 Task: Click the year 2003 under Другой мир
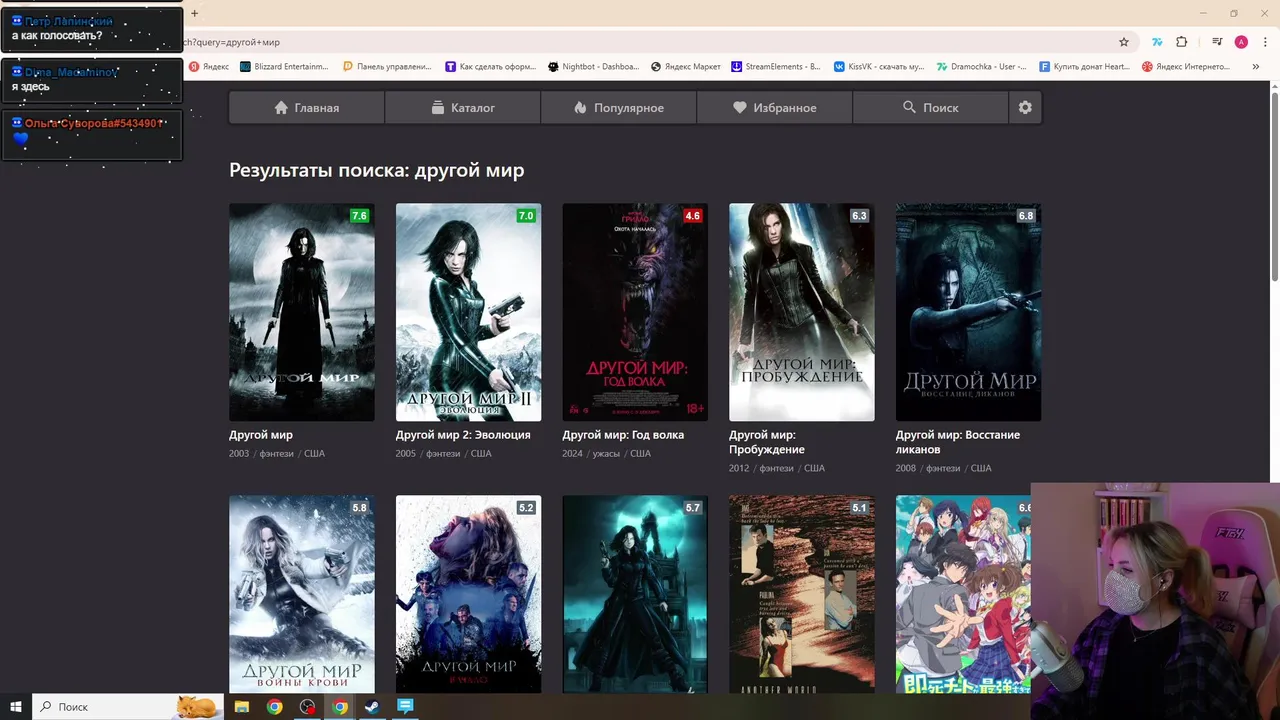click(x=239, y=454)
